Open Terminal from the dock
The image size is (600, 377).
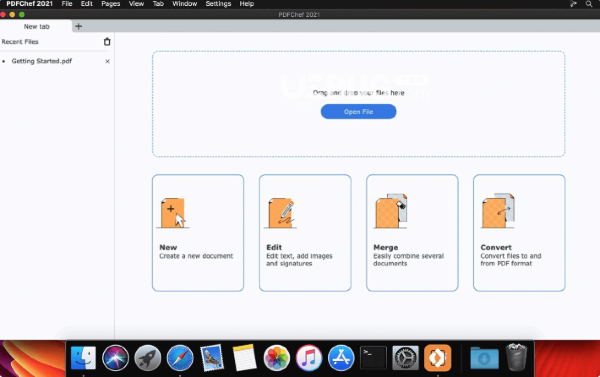click(x=373, y=358)
